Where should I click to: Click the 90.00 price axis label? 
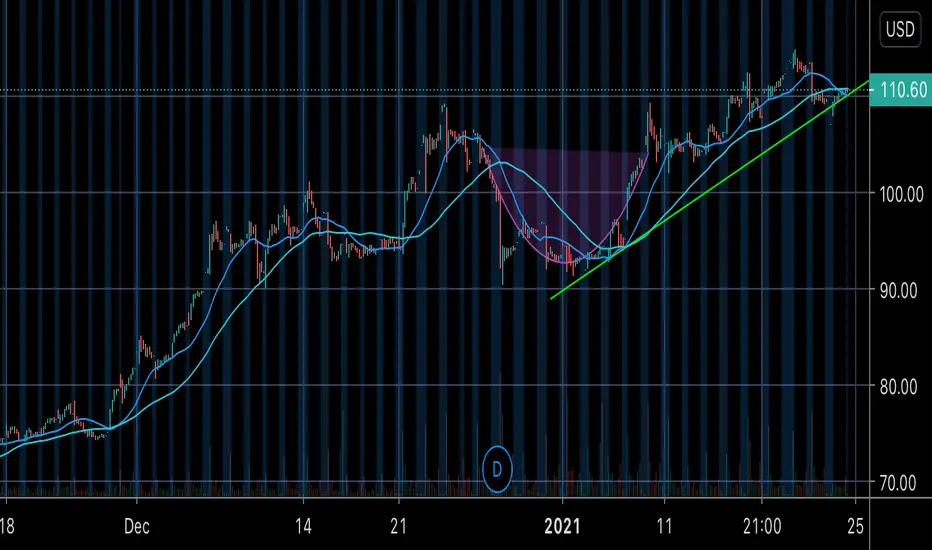point(898,291)
